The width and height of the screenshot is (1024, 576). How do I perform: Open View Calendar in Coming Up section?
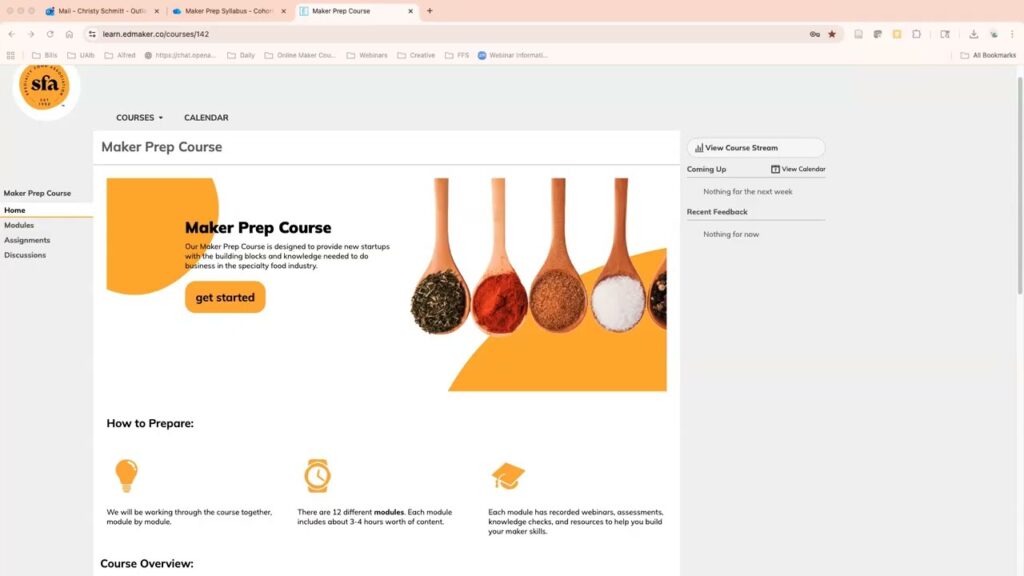(798, 169)
